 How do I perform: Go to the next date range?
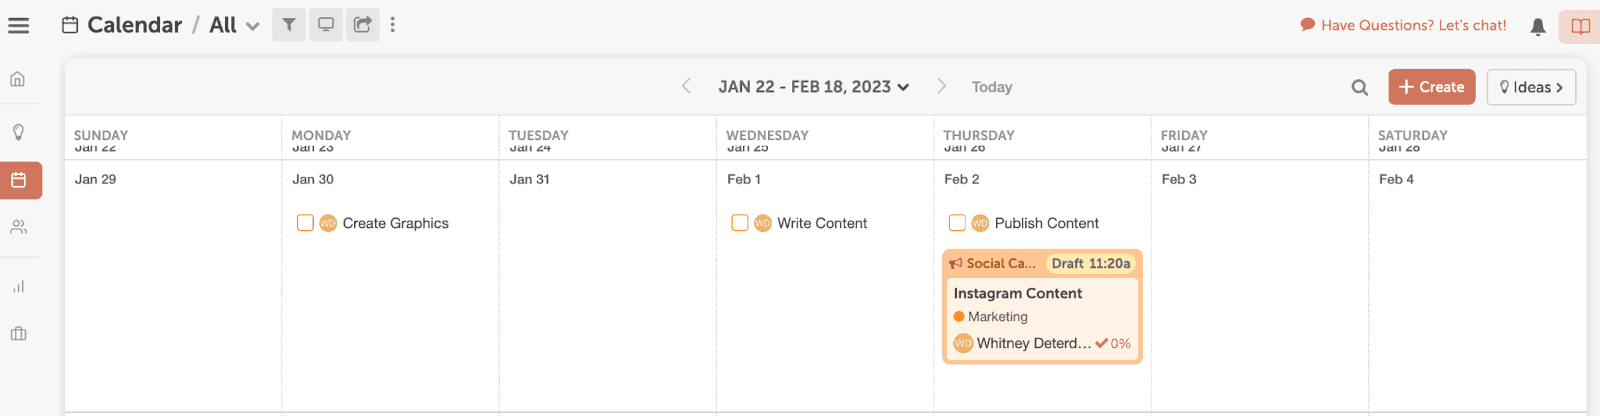click(x=941, y=87)
